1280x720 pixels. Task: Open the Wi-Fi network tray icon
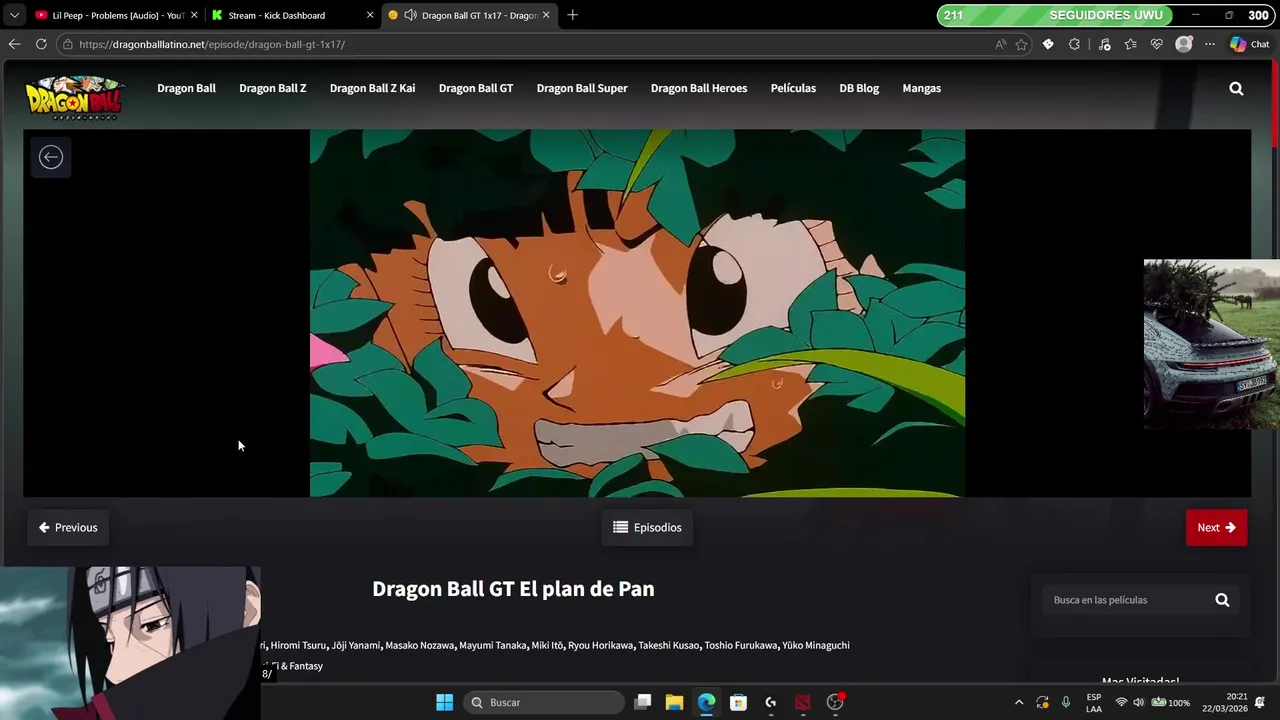(x=1121, y=702)
